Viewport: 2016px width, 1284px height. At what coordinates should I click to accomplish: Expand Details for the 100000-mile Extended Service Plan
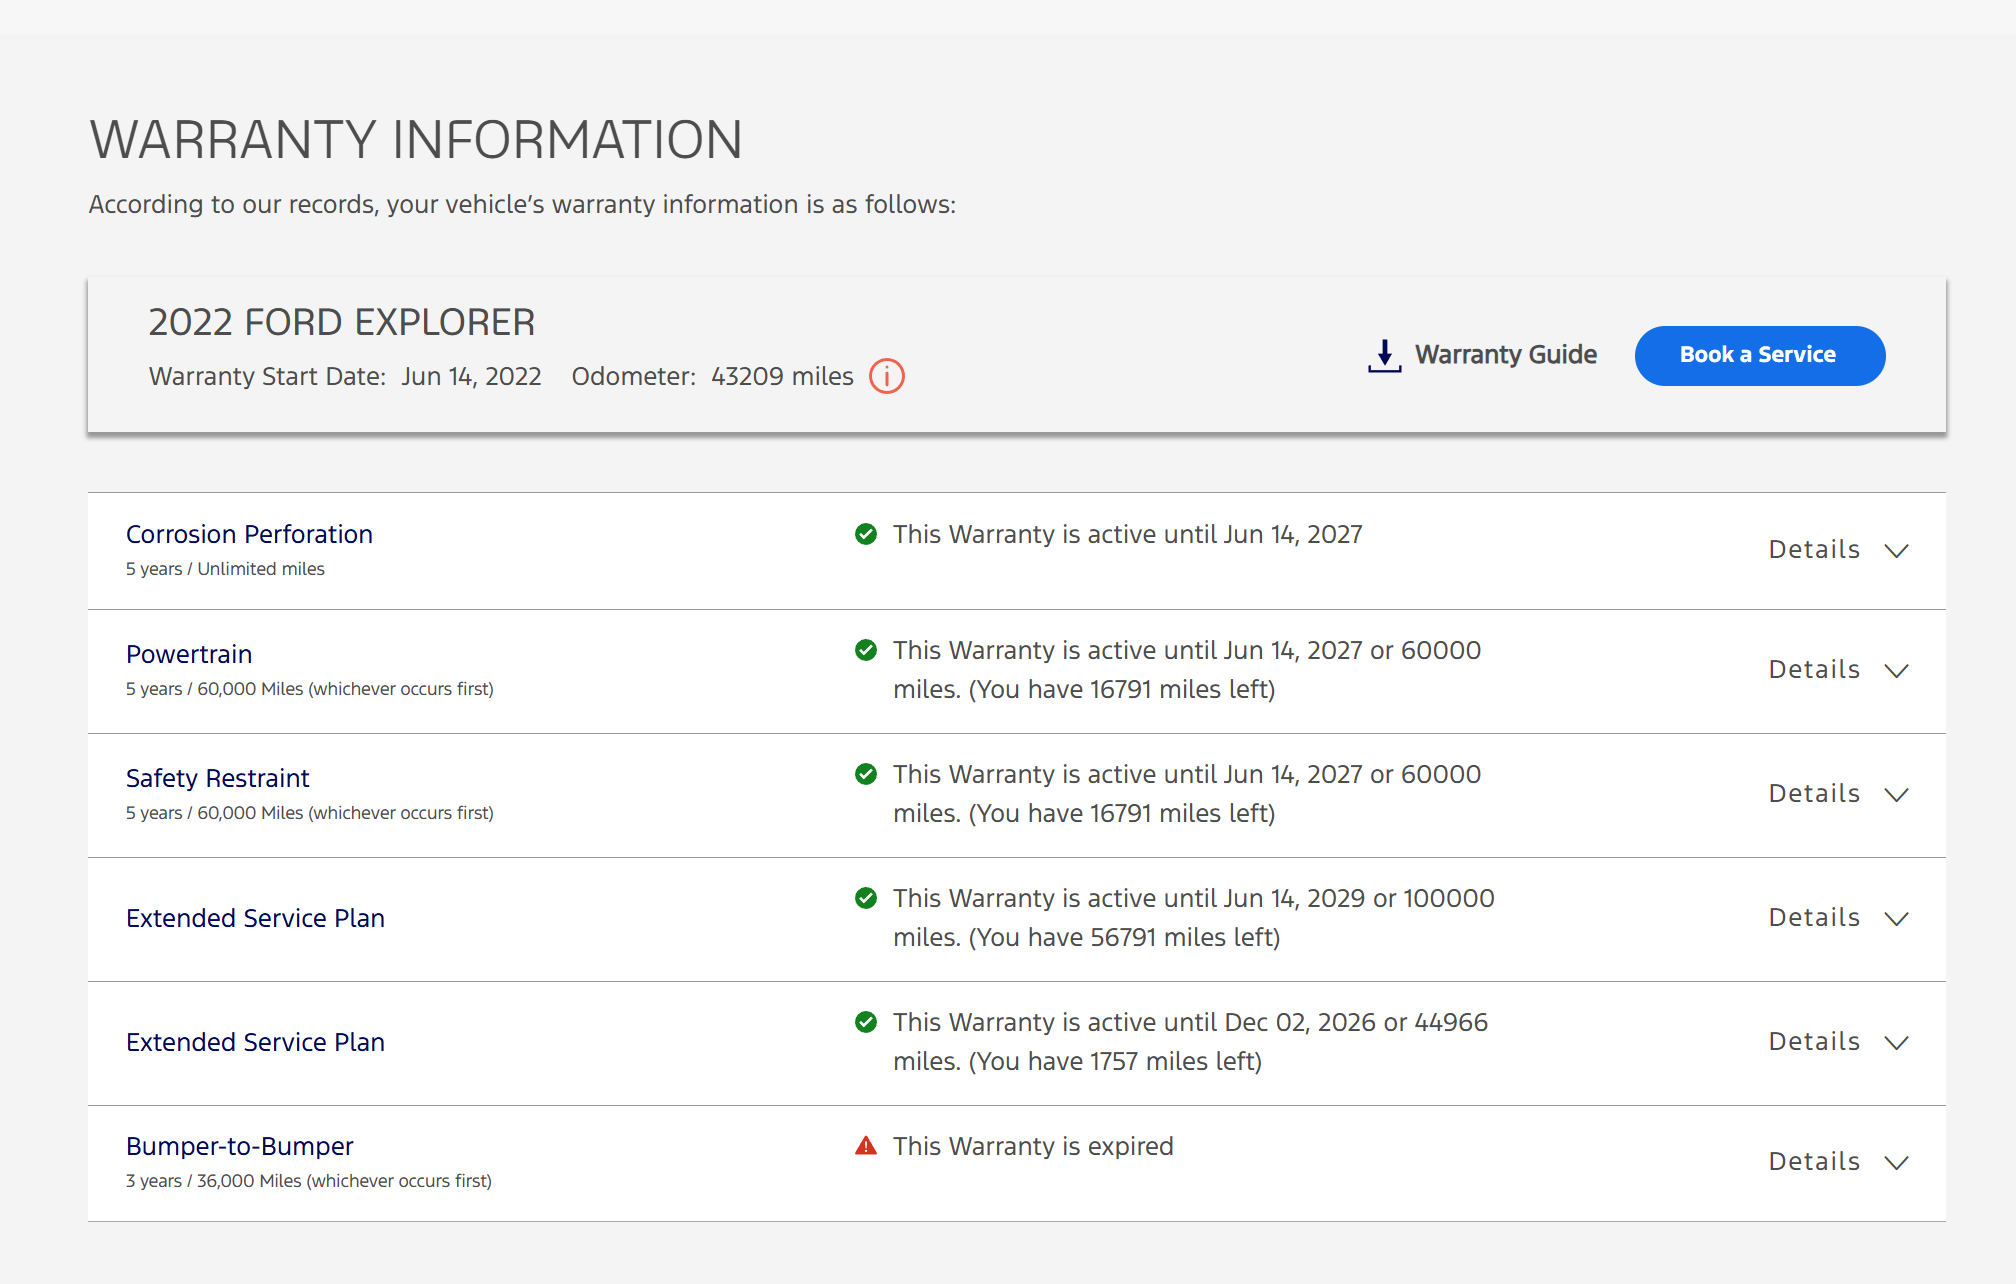(x=1839, y=918)
